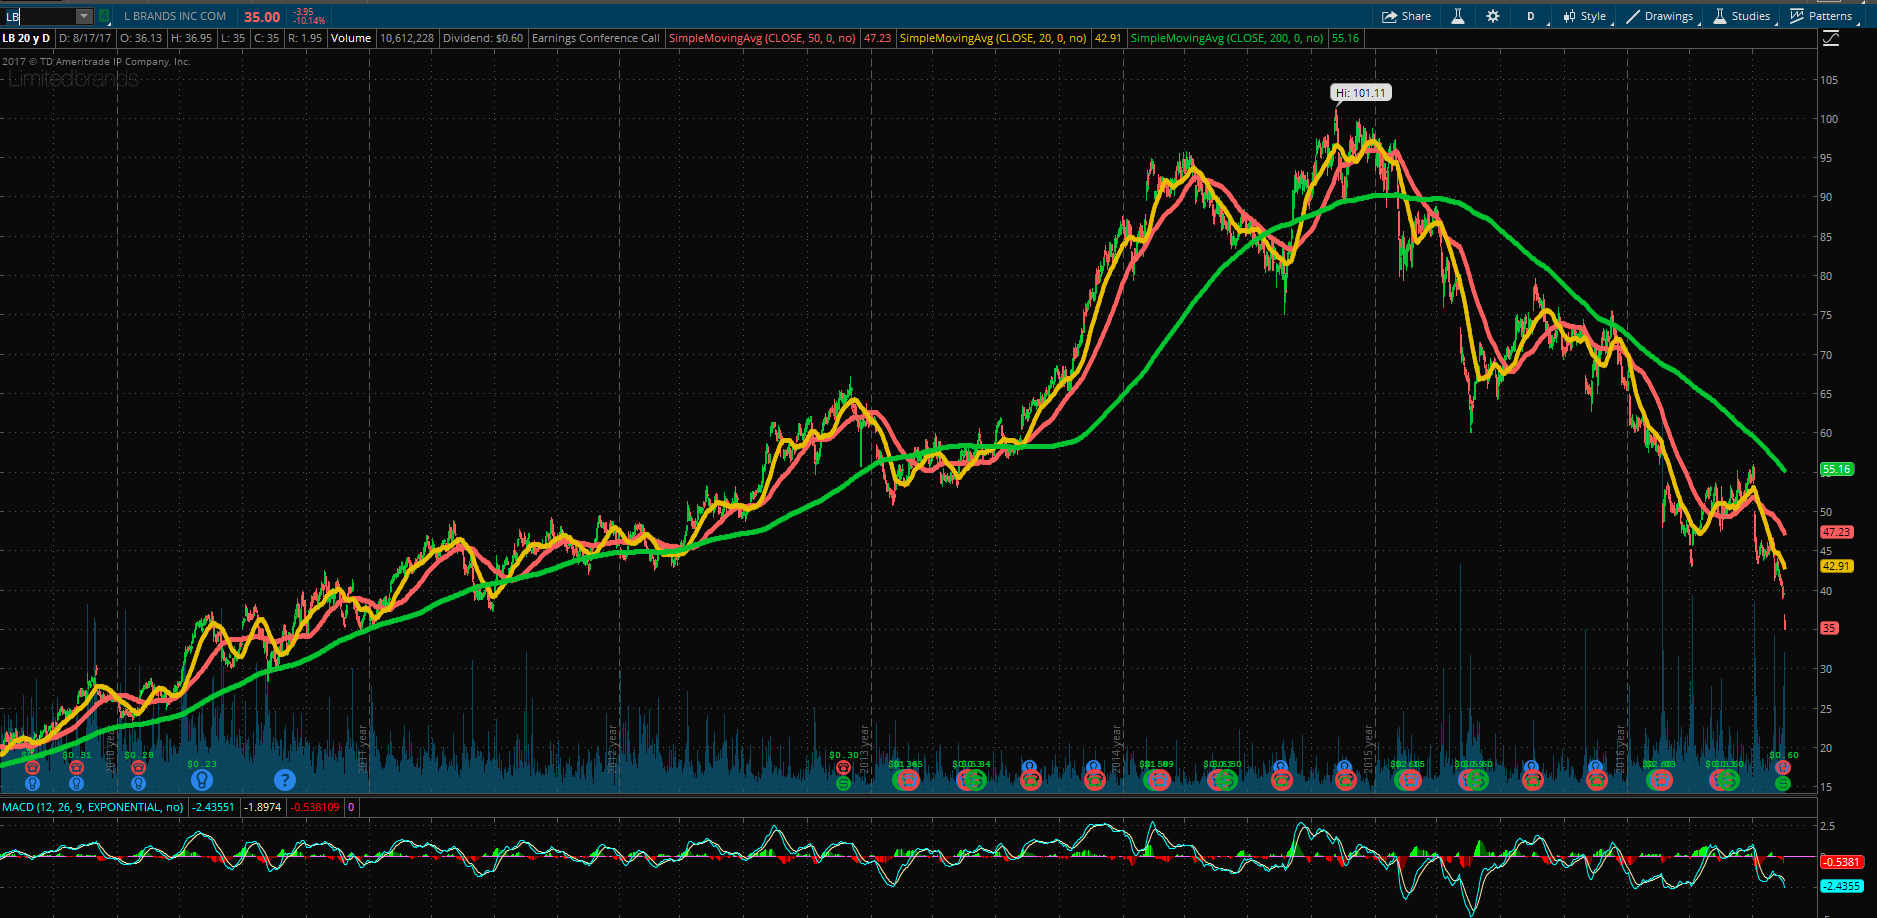The image size is (1877, 918).
Task: Click the SimpleMovingAvg 200 study label
Action: (x=1227, y=38)
